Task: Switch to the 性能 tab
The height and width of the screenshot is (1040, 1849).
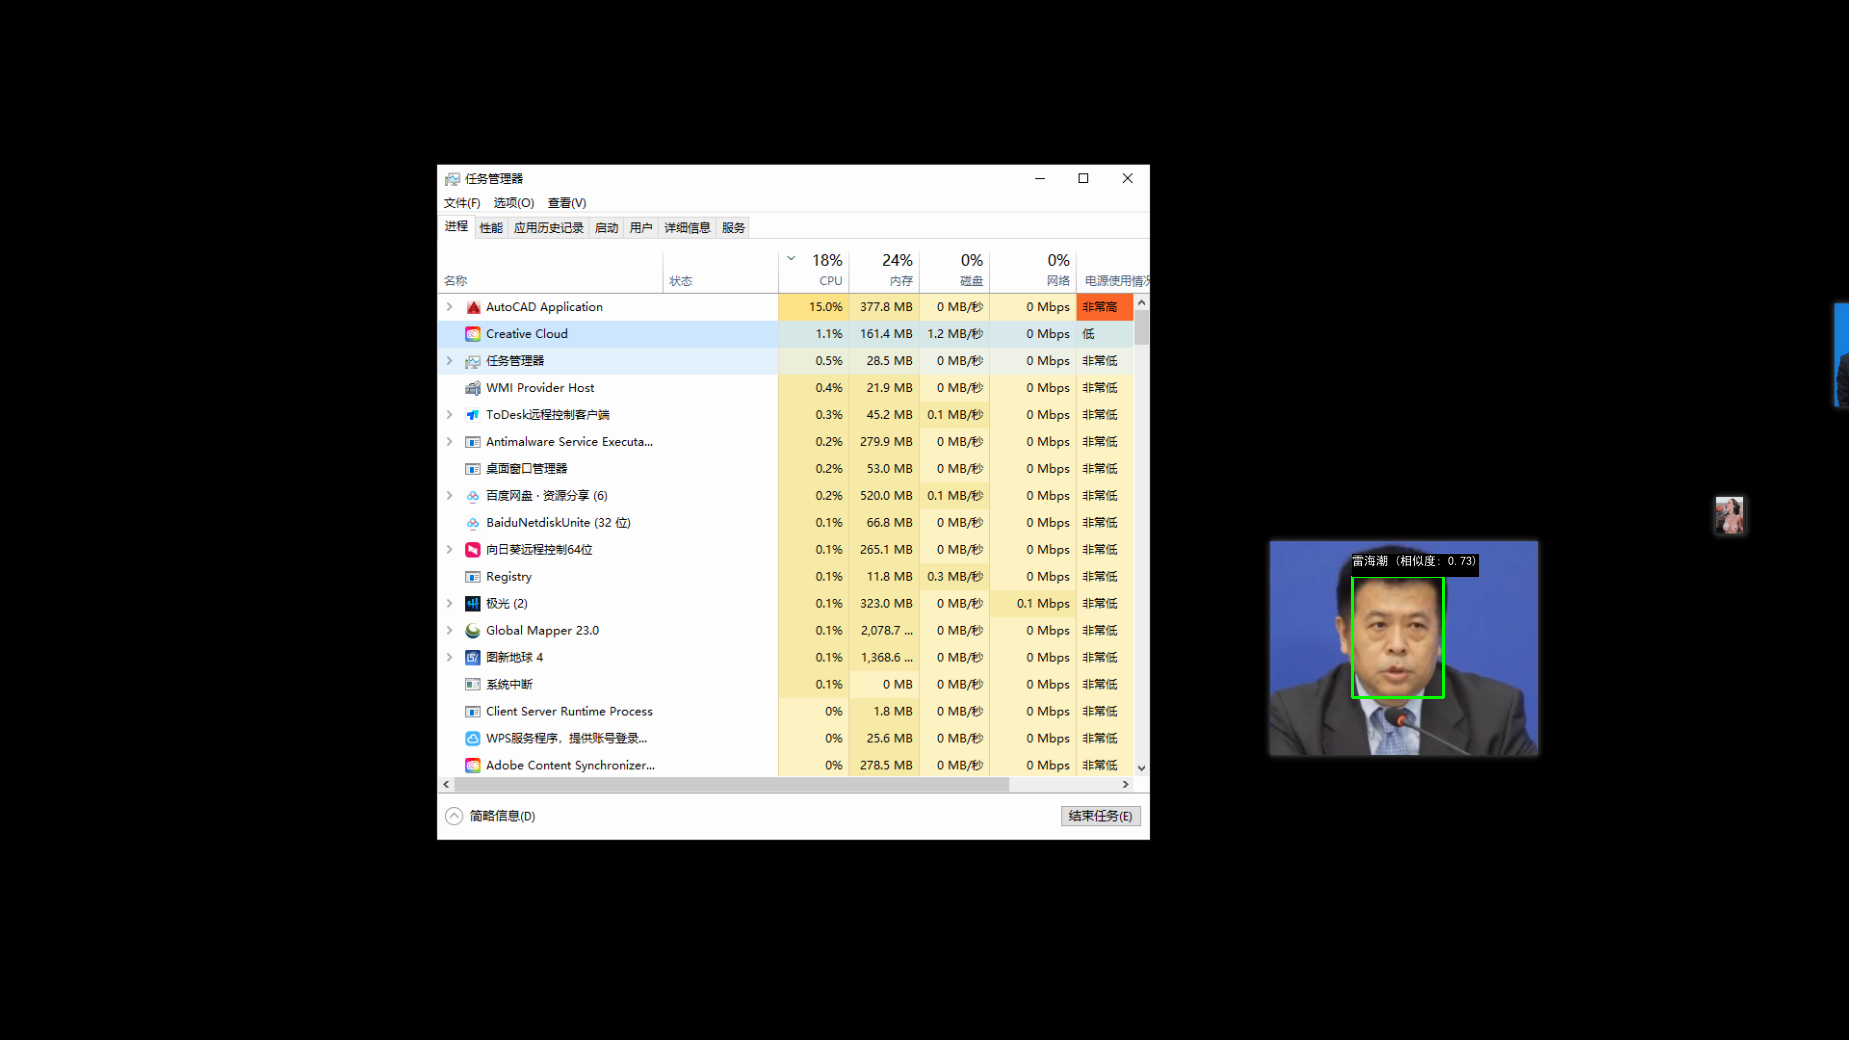Action: coord(491,228)
